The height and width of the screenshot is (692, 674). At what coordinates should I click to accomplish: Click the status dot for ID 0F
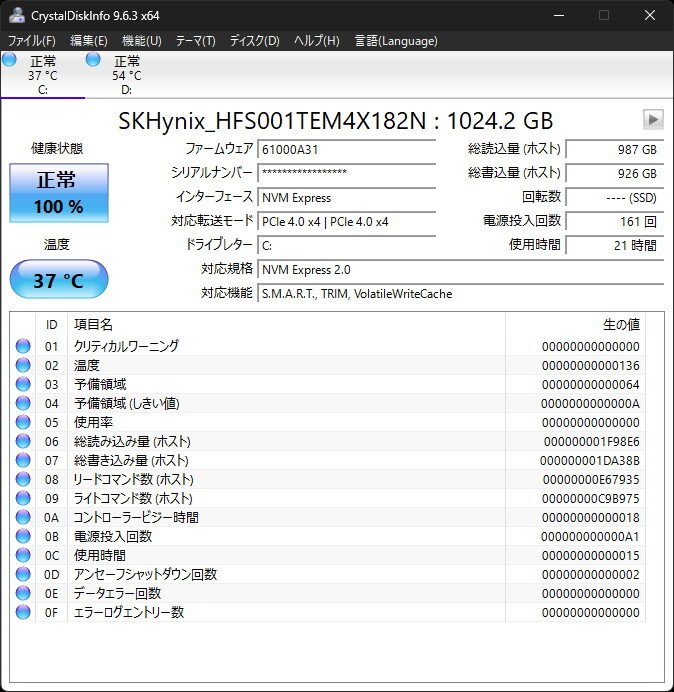23,612
